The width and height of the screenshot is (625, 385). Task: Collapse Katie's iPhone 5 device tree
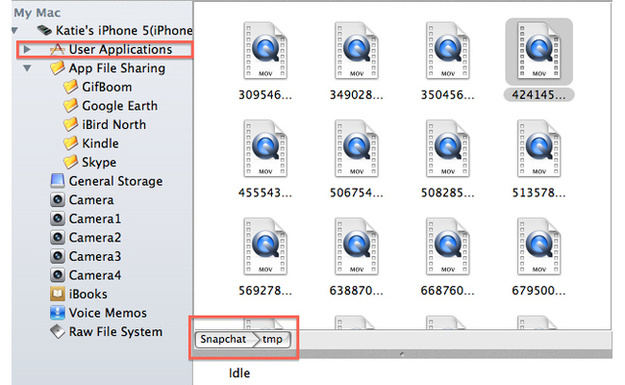15,30
